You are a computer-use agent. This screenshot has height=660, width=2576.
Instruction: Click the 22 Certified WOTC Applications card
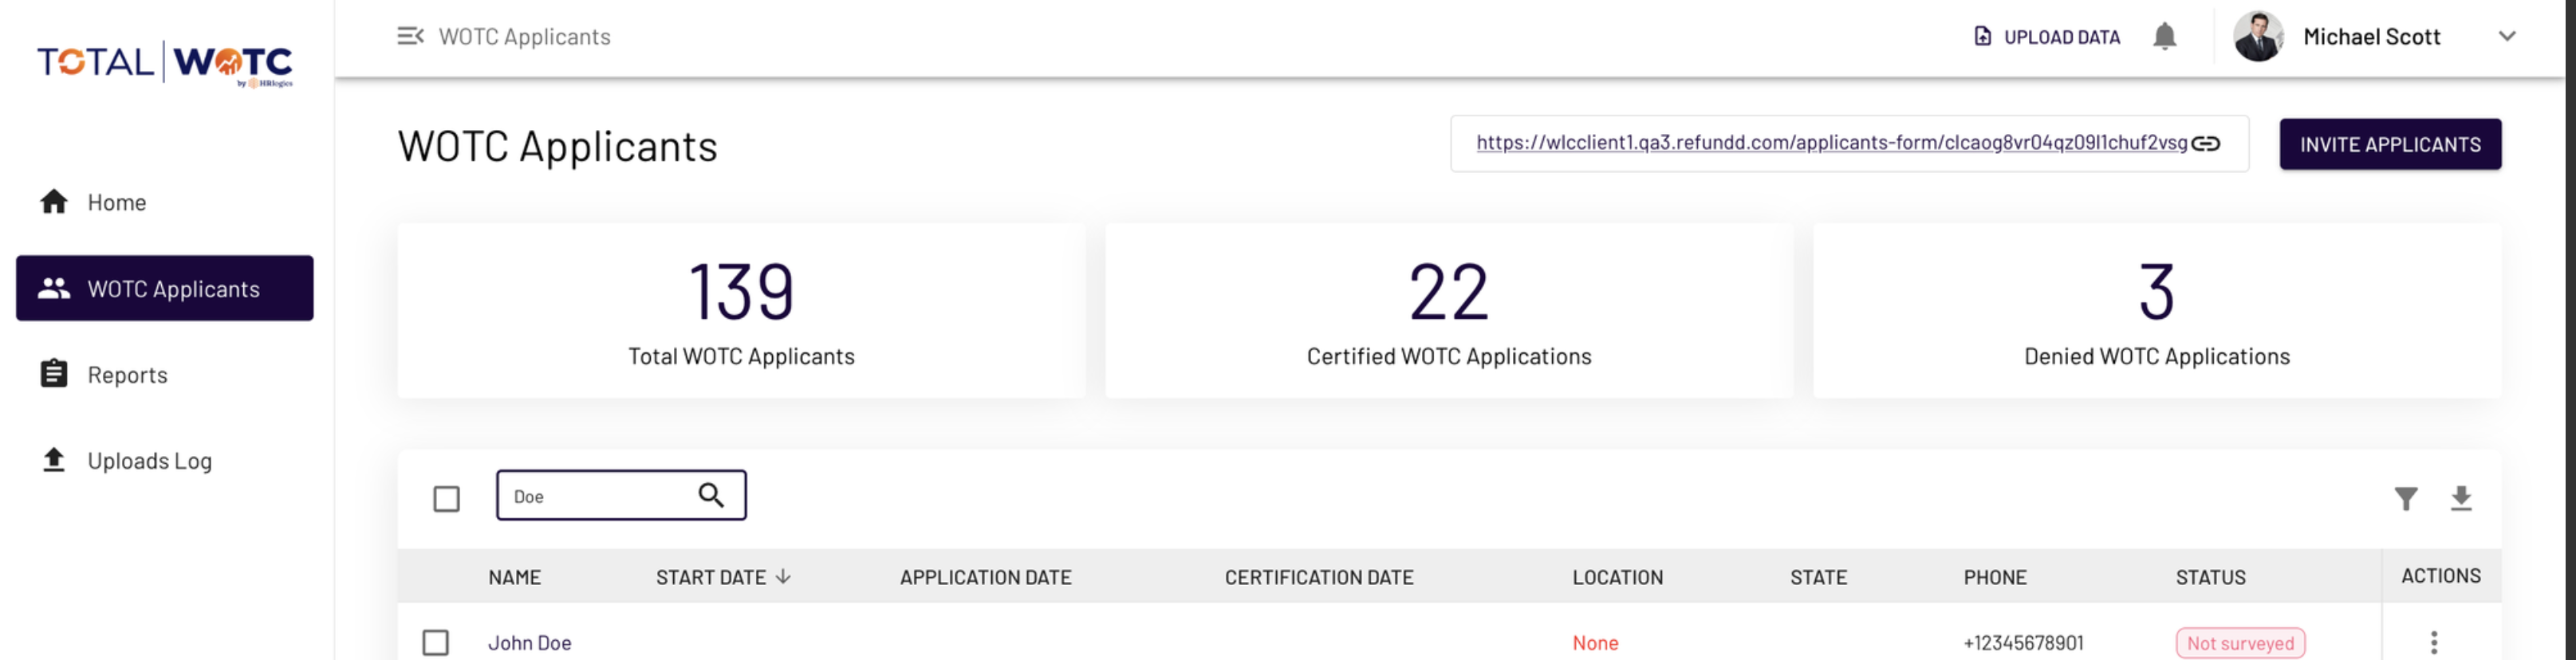click(x=1449, y=310)
